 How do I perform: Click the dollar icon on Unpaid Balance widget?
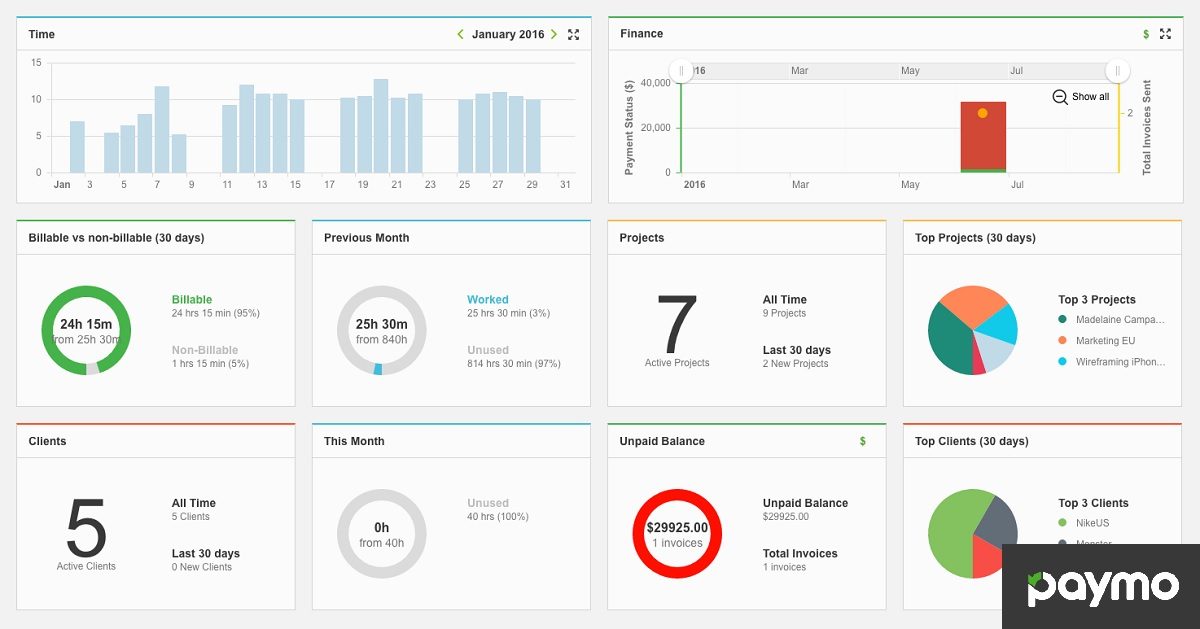point(861,441)
